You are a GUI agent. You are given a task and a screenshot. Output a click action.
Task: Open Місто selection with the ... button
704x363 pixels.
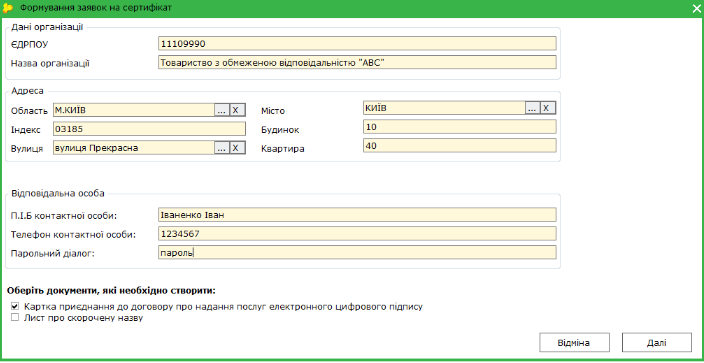point(532,108)
